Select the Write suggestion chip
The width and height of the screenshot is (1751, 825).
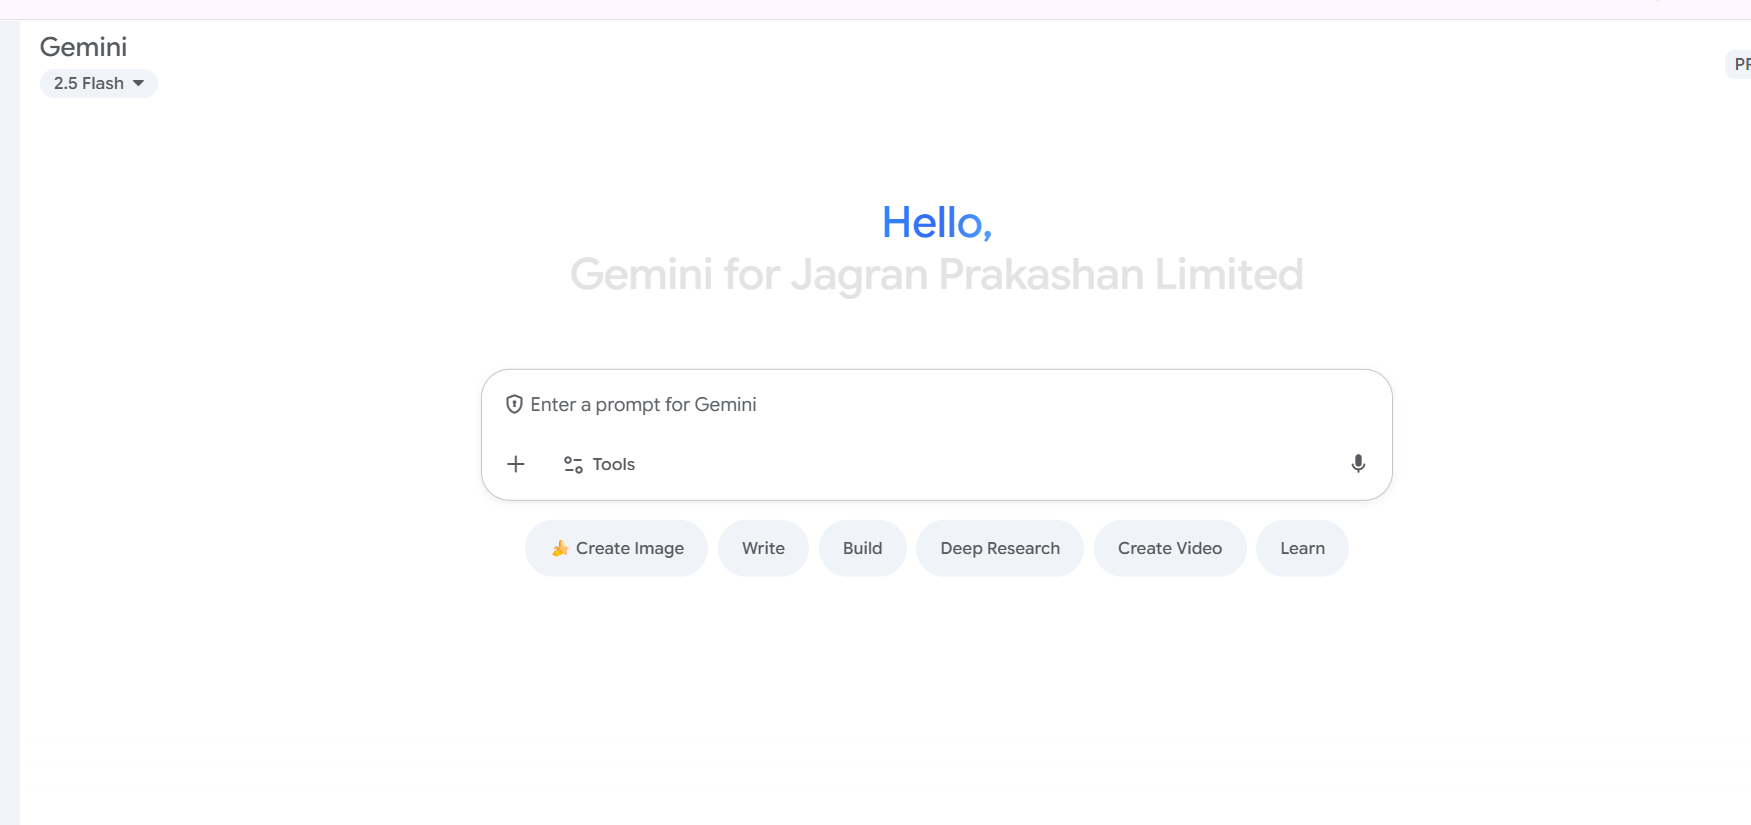pos(763,548)
